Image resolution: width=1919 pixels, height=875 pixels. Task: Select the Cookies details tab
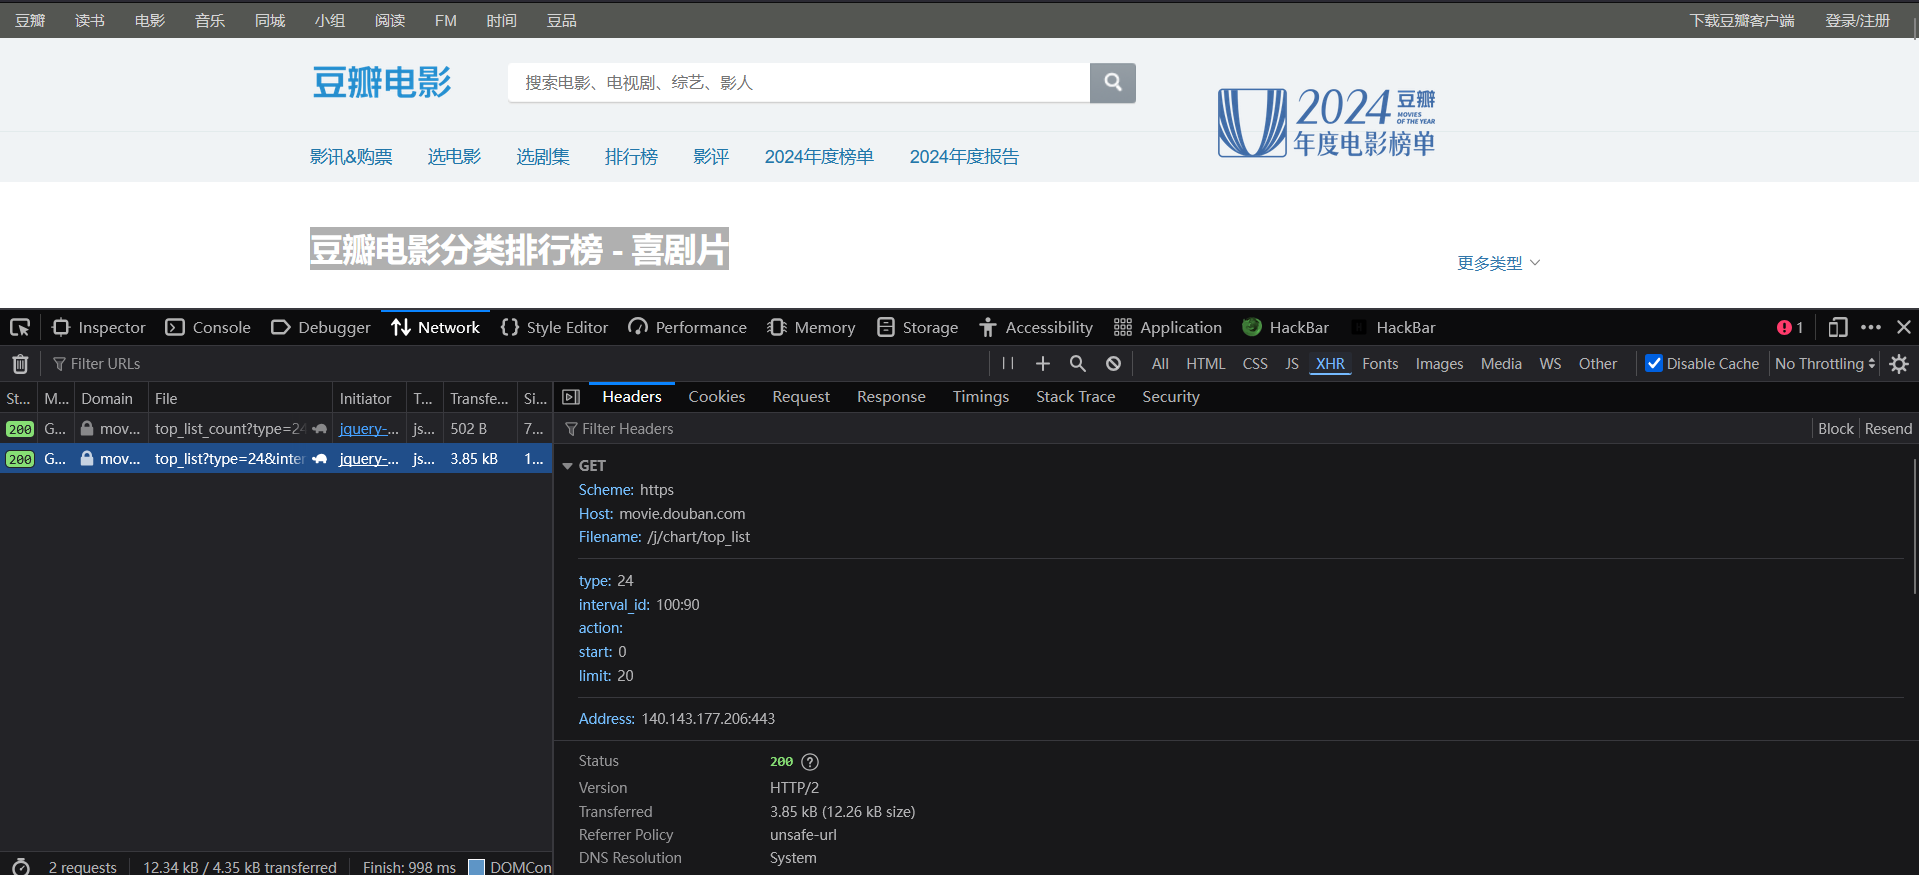(x=717, y=397)
